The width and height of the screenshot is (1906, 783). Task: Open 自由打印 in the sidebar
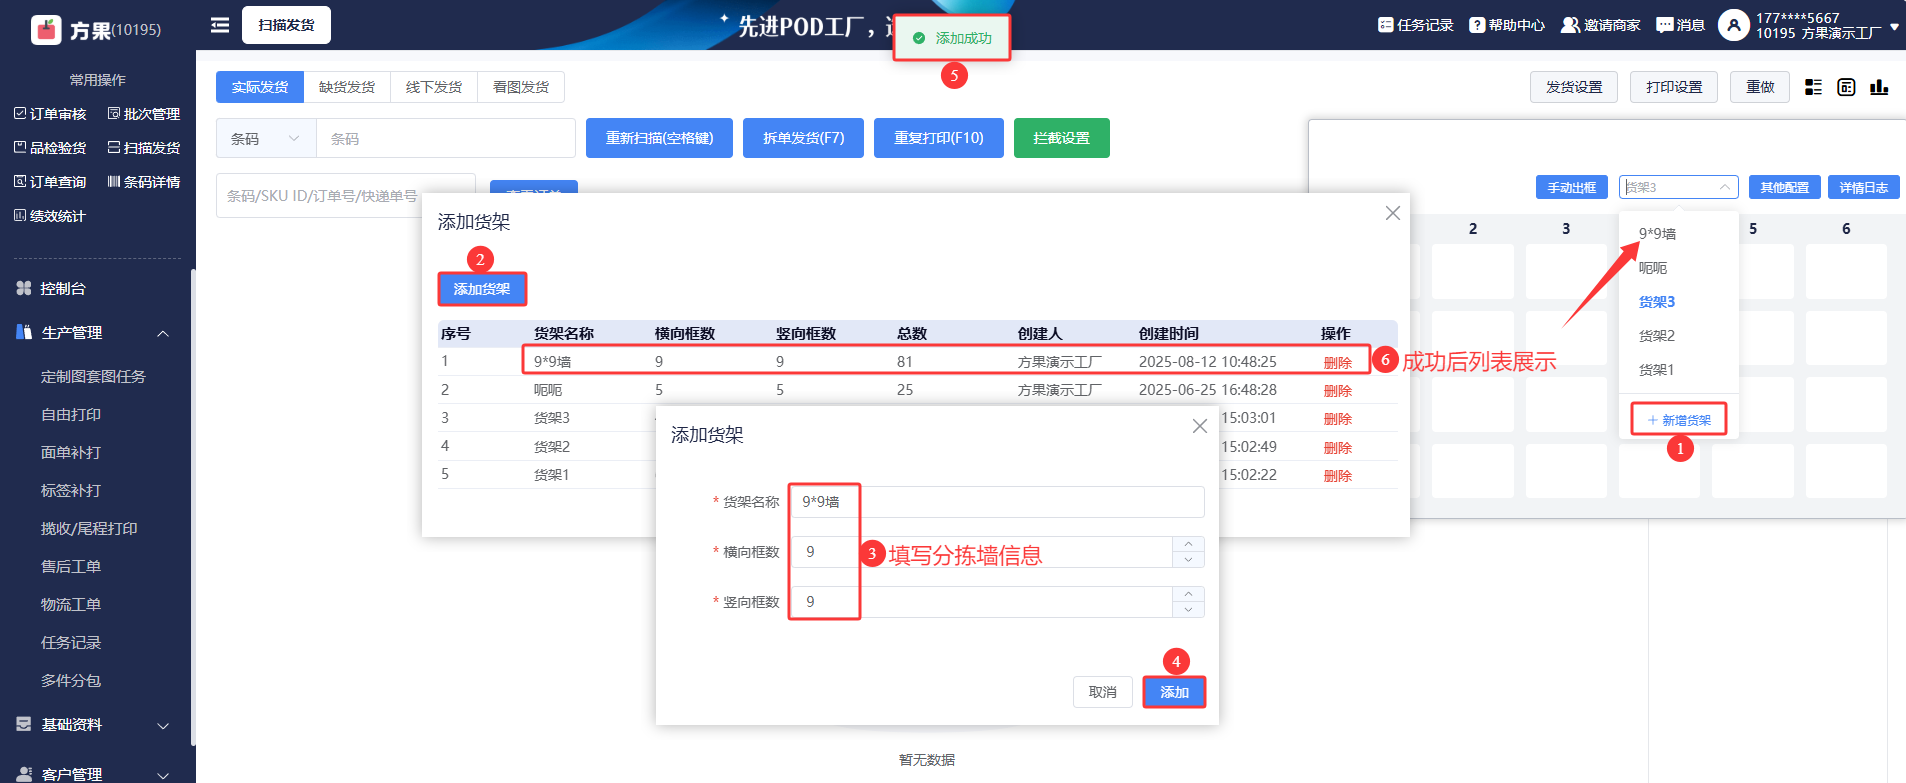[x=71, y=415]
